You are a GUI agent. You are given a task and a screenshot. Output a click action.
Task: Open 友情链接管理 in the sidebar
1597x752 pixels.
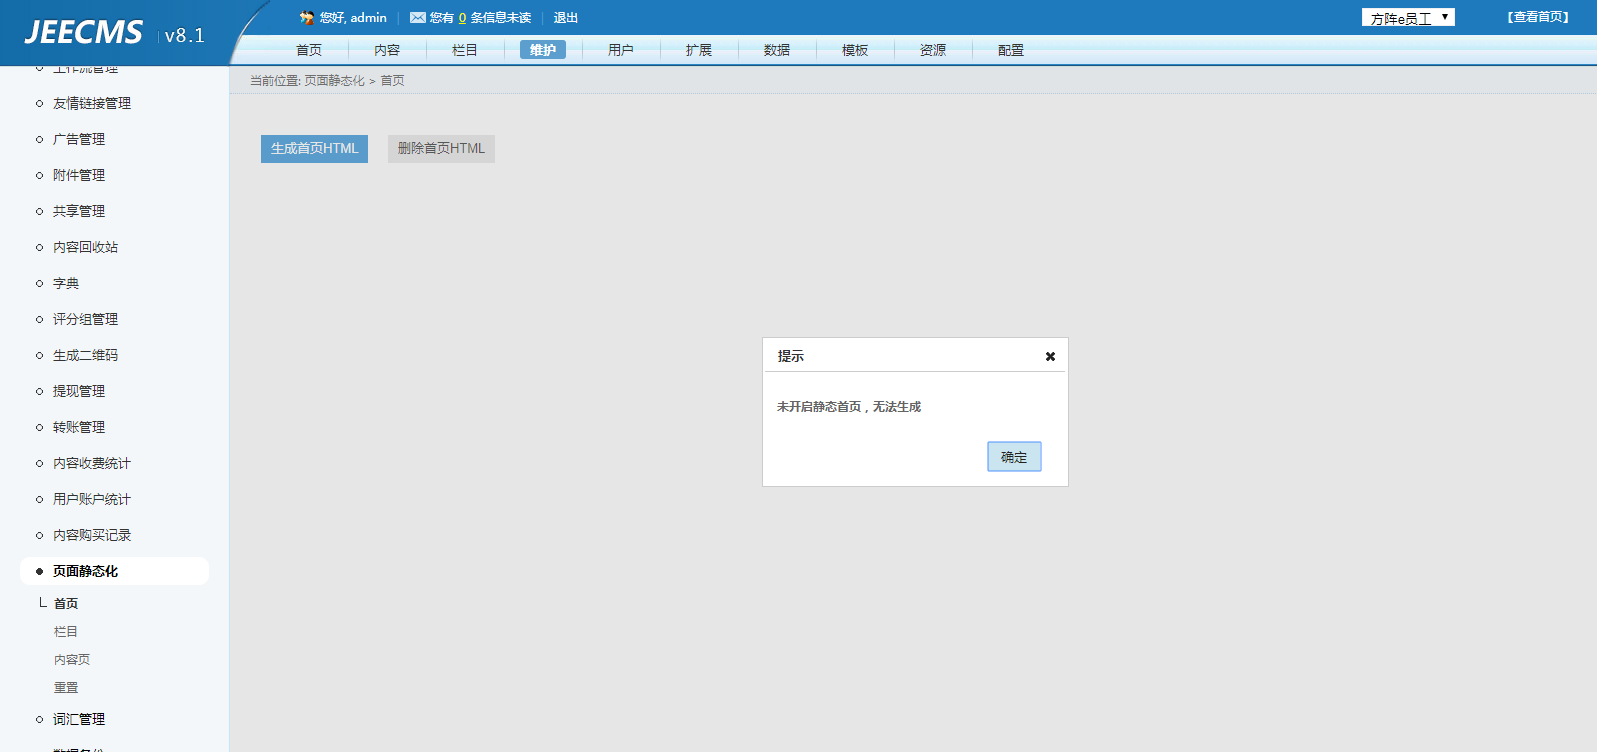92,103
